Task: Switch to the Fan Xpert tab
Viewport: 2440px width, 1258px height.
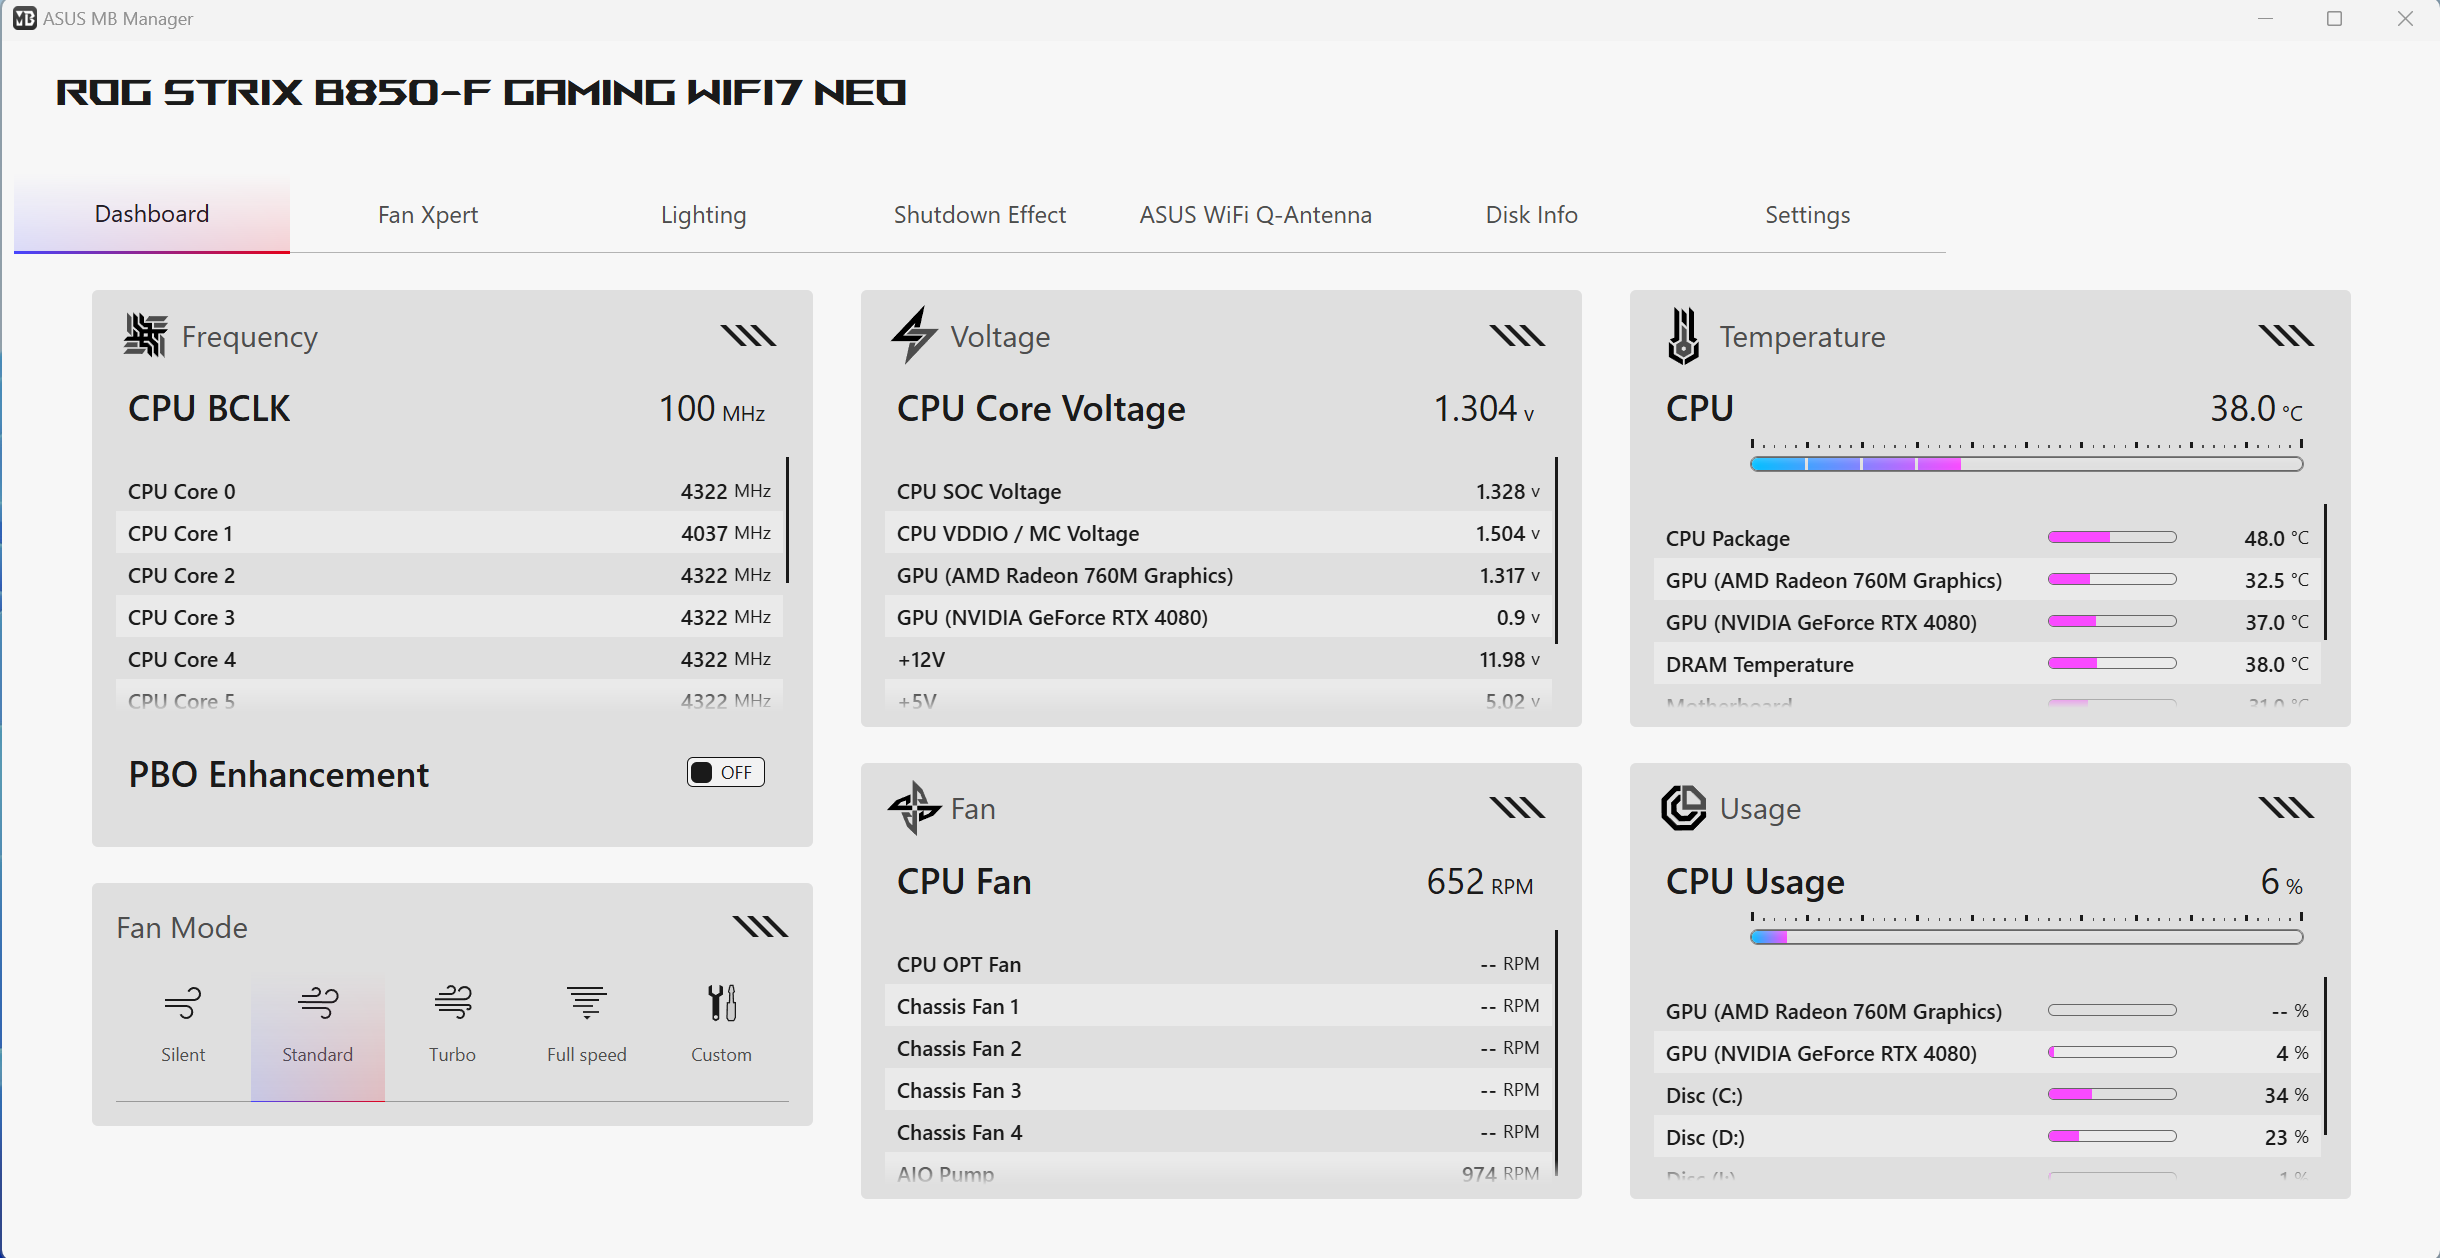Action: pyautogui.click(x=428, y=215)
